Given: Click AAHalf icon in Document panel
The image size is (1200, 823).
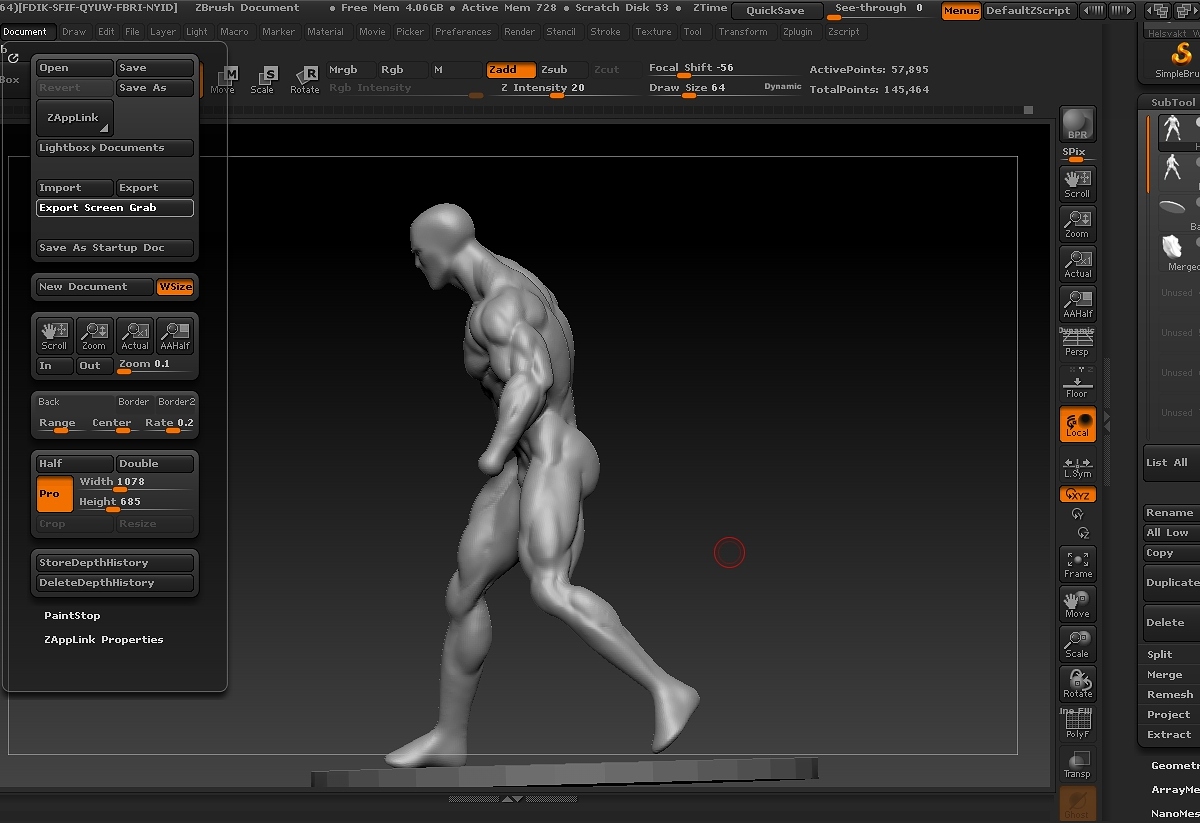Looking at the screenshot, I should pos(175,335).
